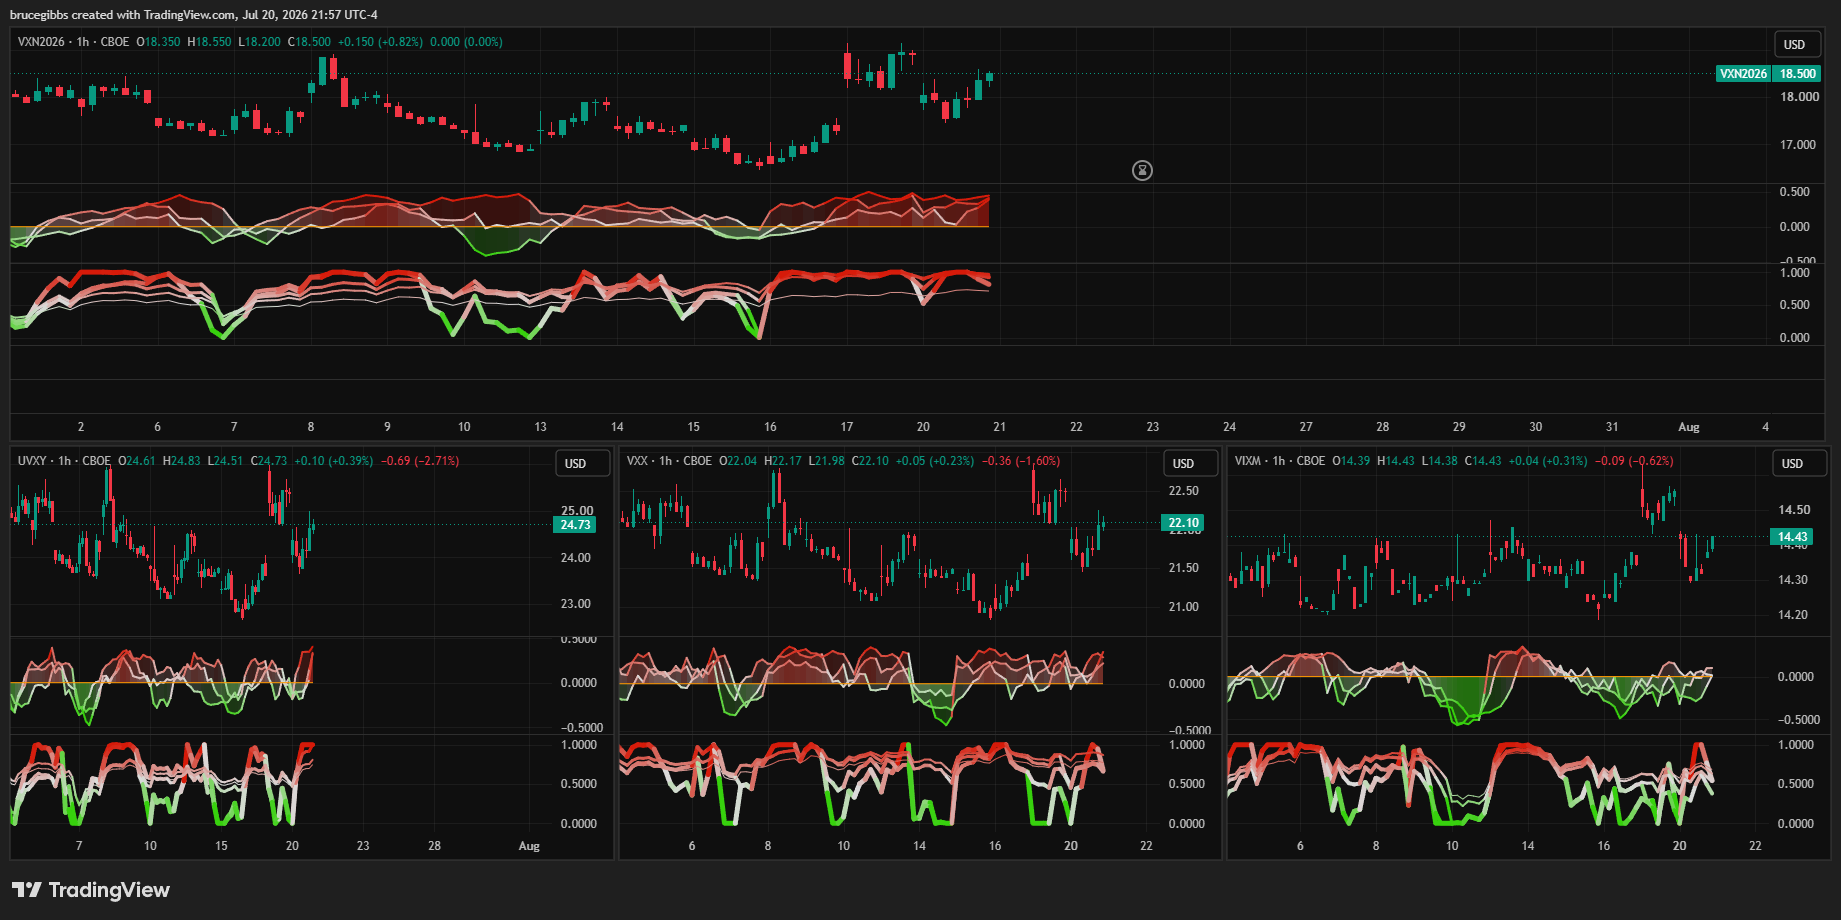Click the 'UVXY · 1h · CBOE' symbol title
The width and height of the screenshot is (1841, 920).
click(x=65, y=461)
